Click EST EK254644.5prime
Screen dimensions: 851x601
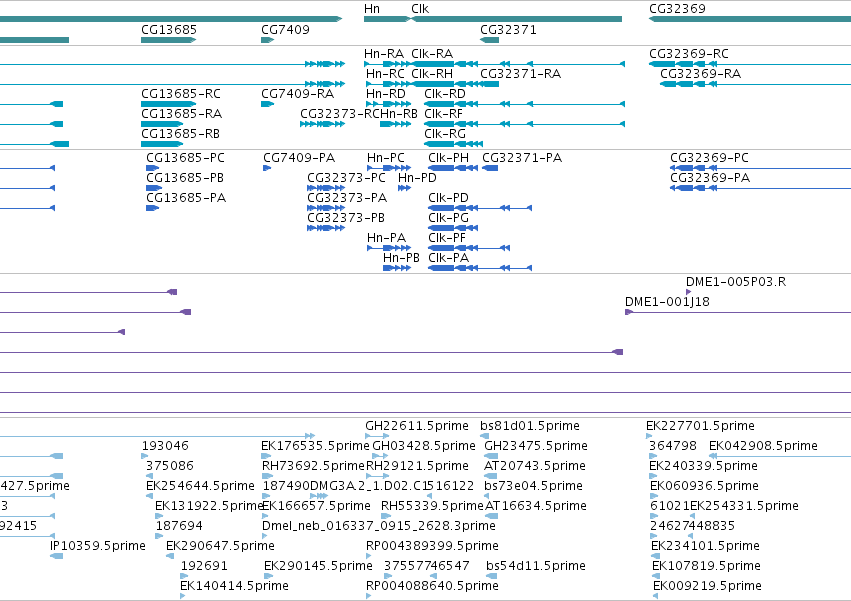click(200, 486)
